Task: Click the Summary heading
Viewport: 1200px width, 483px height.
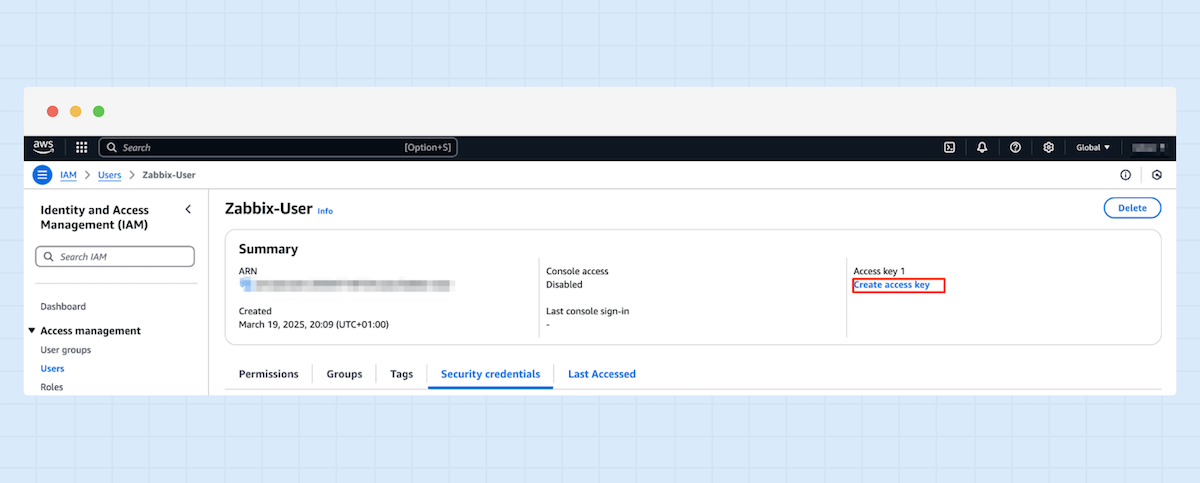Action: 268,249
